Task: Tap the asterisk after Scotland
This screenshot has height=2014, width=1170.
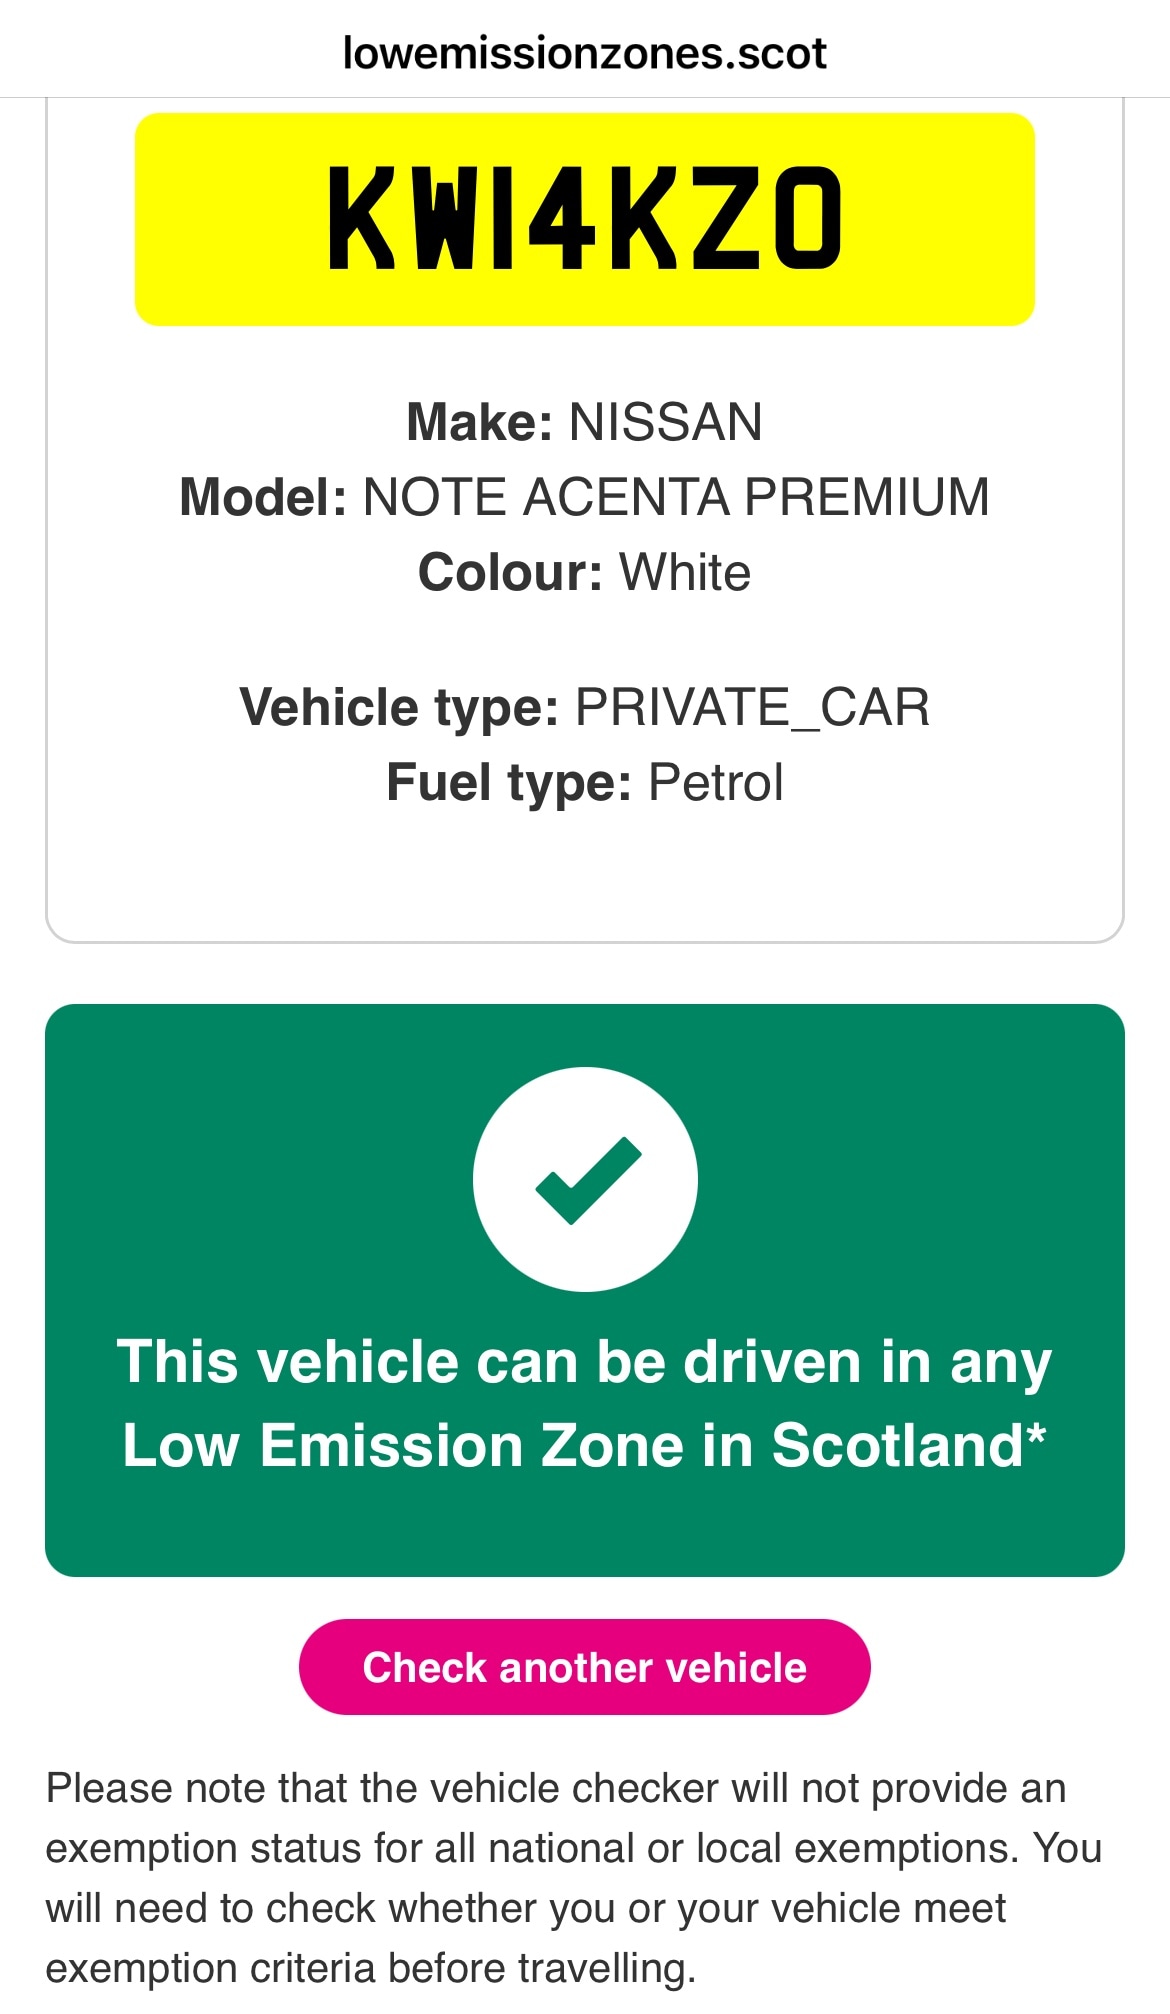Action: [1036, 1436]
